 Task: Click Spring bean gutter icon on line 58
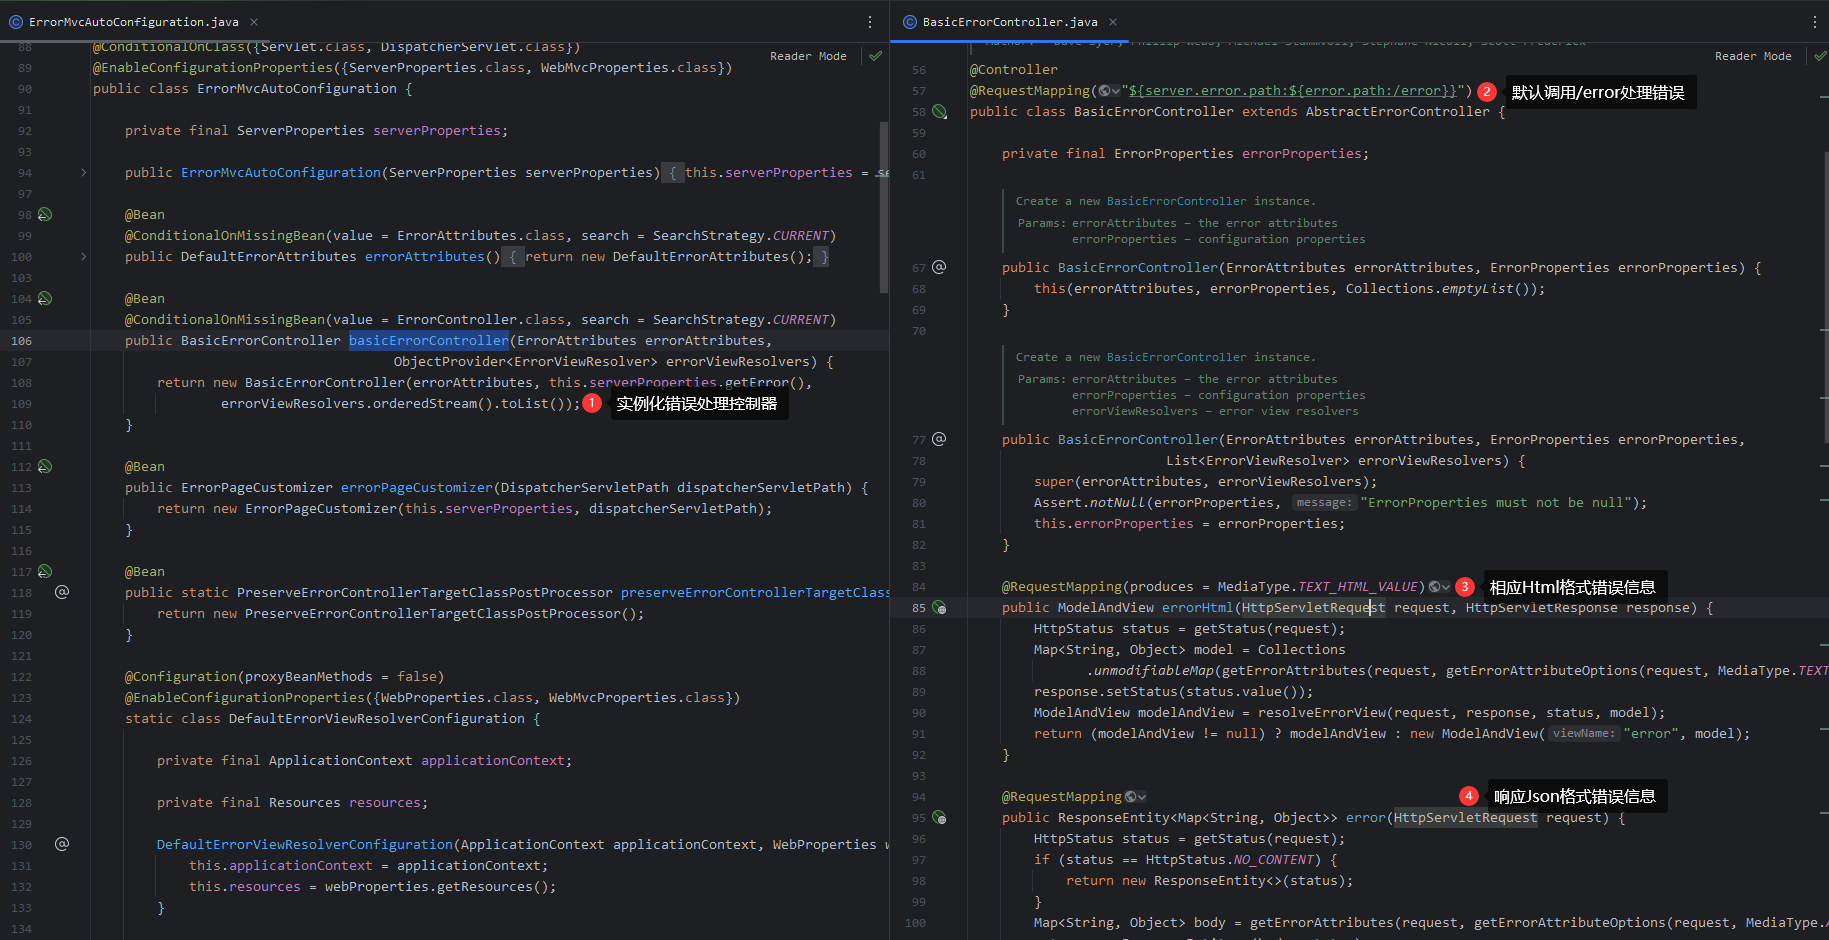(940, 111)
